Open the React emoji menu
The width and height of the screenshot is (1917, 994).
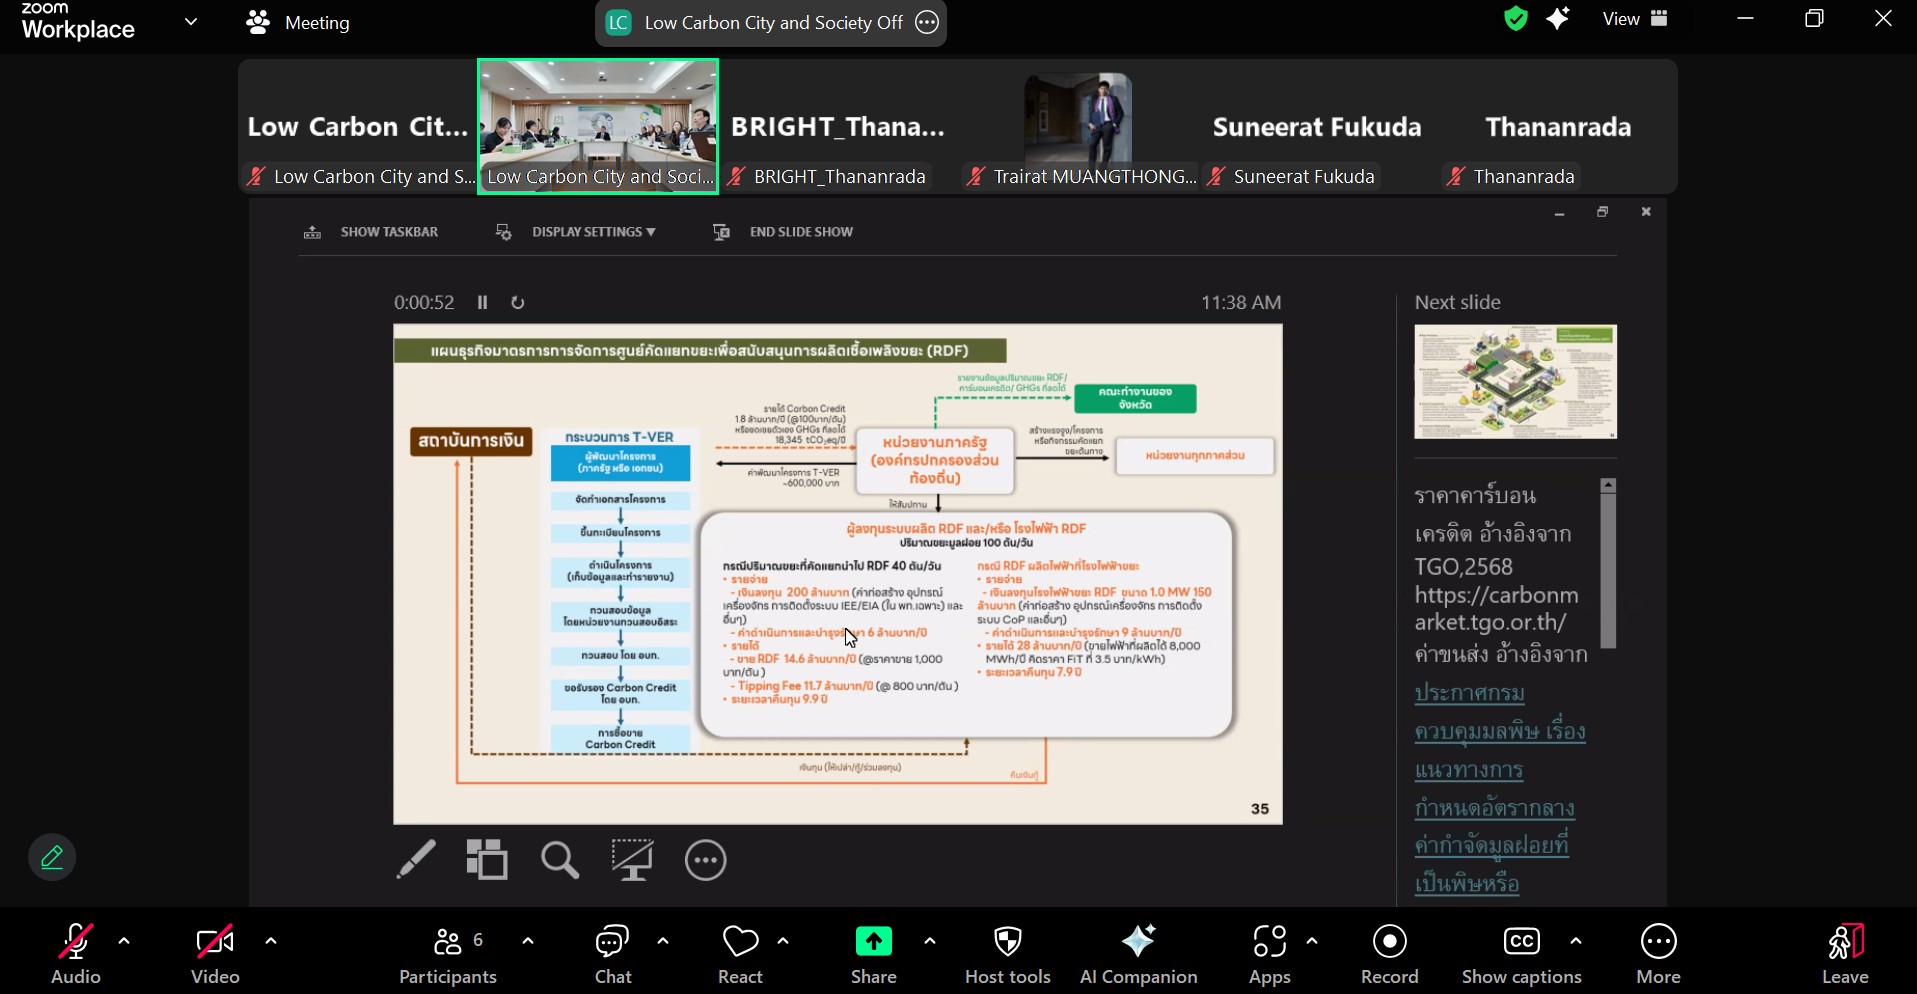click(740, 954)
